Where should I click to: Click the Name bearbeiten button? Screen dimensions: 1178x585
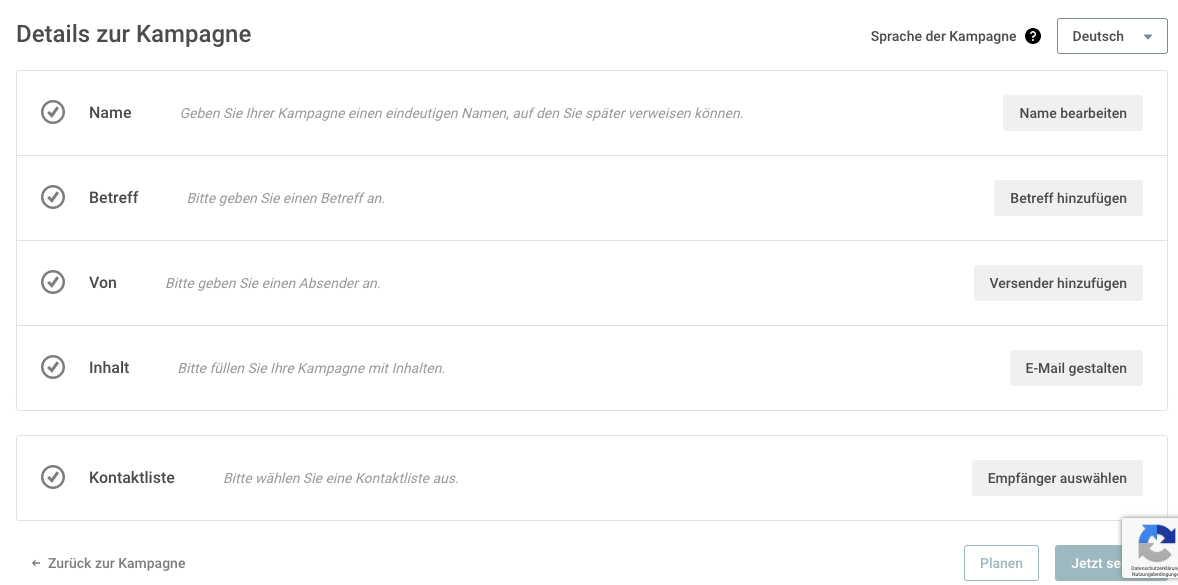pos(1072,113)
